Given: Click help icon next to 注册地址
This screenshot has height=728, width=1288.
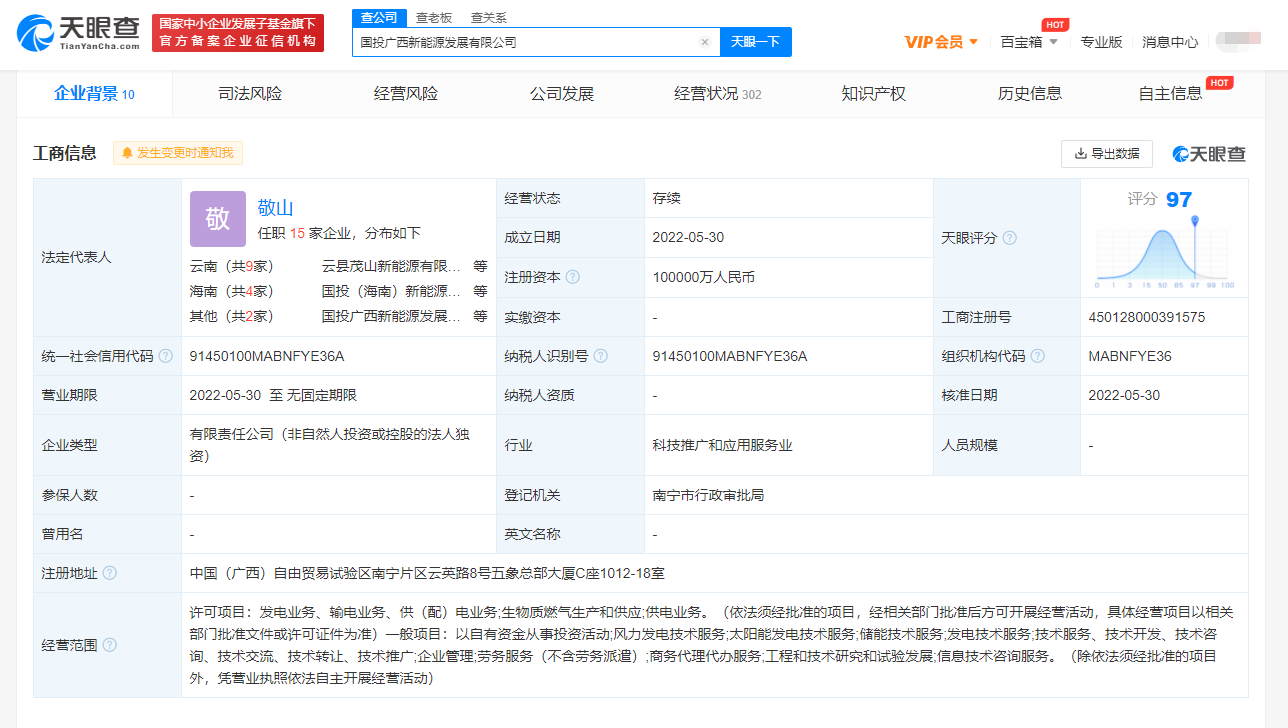Looking at the screenshot, I should click(110, 573).
